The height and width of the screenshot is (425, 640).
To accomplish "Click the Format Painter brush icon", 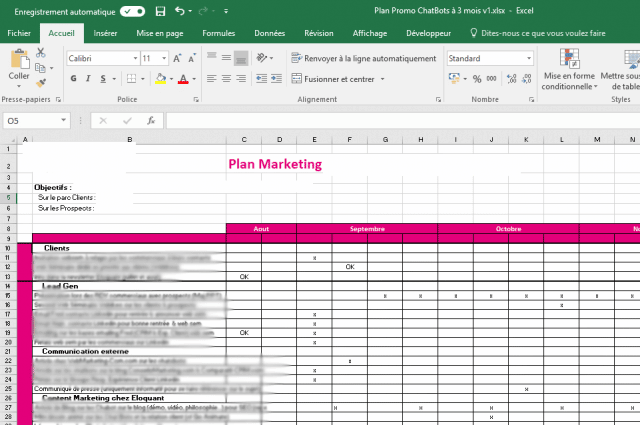I will click(x=40, y=84).
